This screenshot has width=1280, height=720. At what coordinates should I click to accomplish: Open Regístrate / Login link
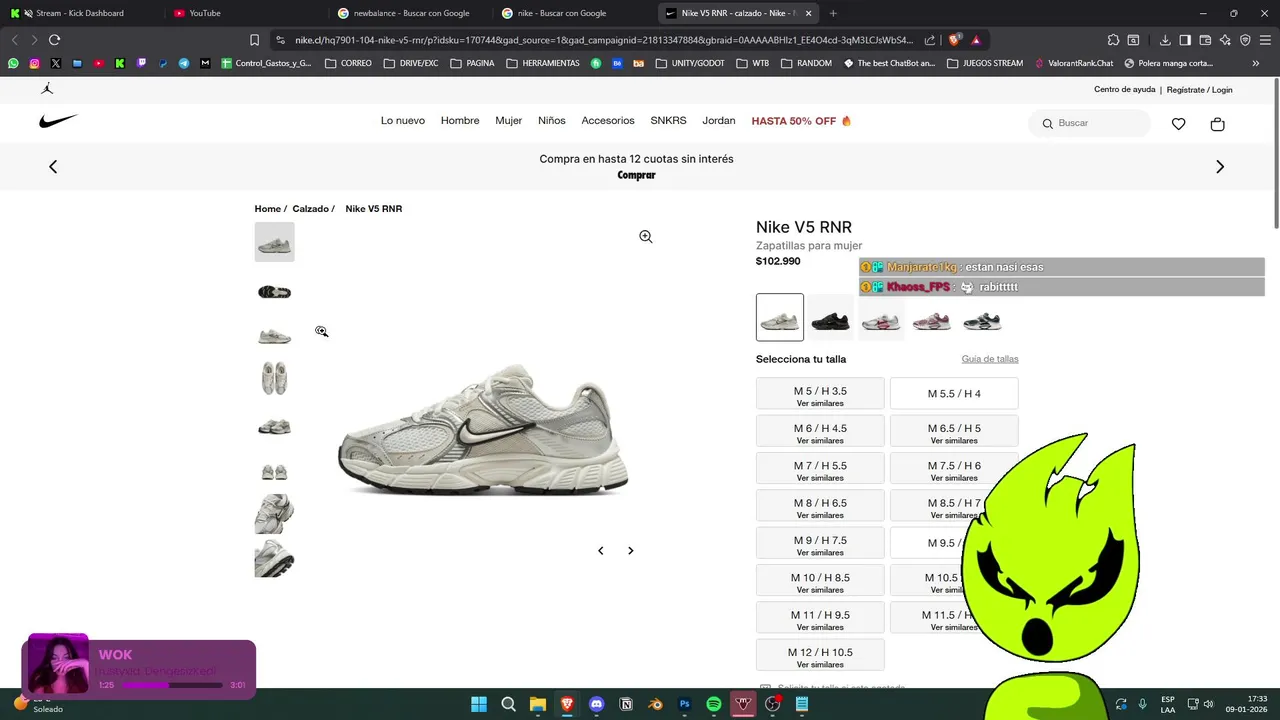(1199, 90)
